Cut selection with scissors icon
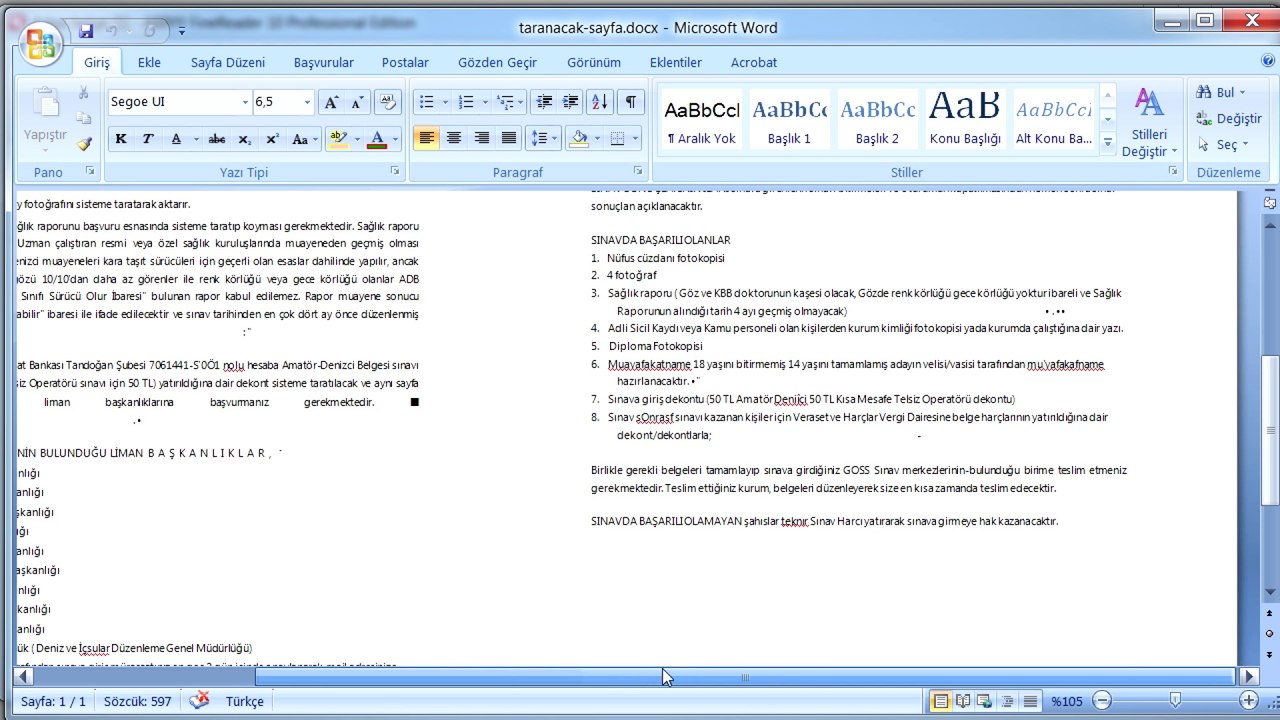 84,93
